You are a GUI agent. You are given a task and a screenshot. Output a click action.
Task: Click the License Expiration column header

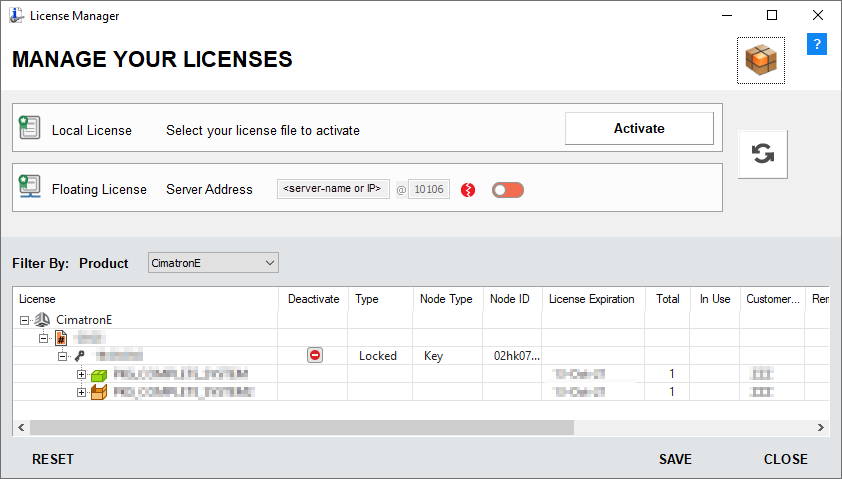(x=593, y=299)
